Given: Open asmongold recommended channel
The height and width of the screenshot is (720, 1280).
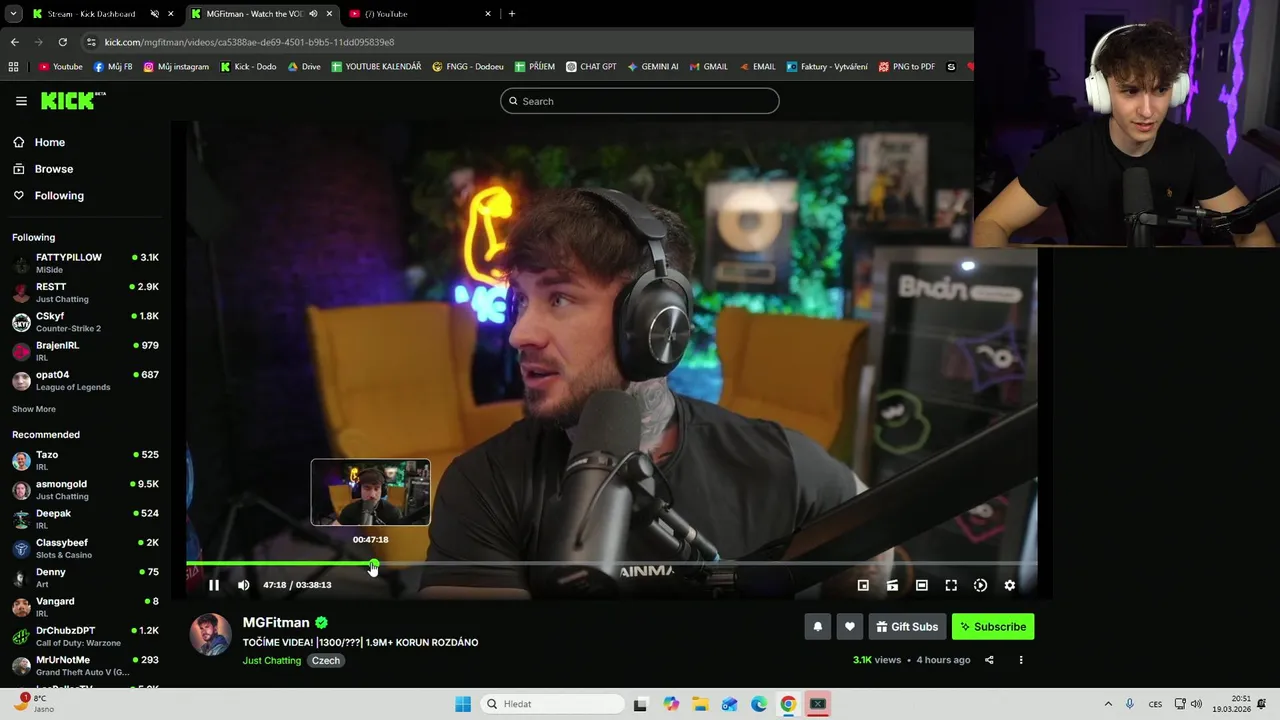Looking at the screenshot, I should tap(85, 489).
